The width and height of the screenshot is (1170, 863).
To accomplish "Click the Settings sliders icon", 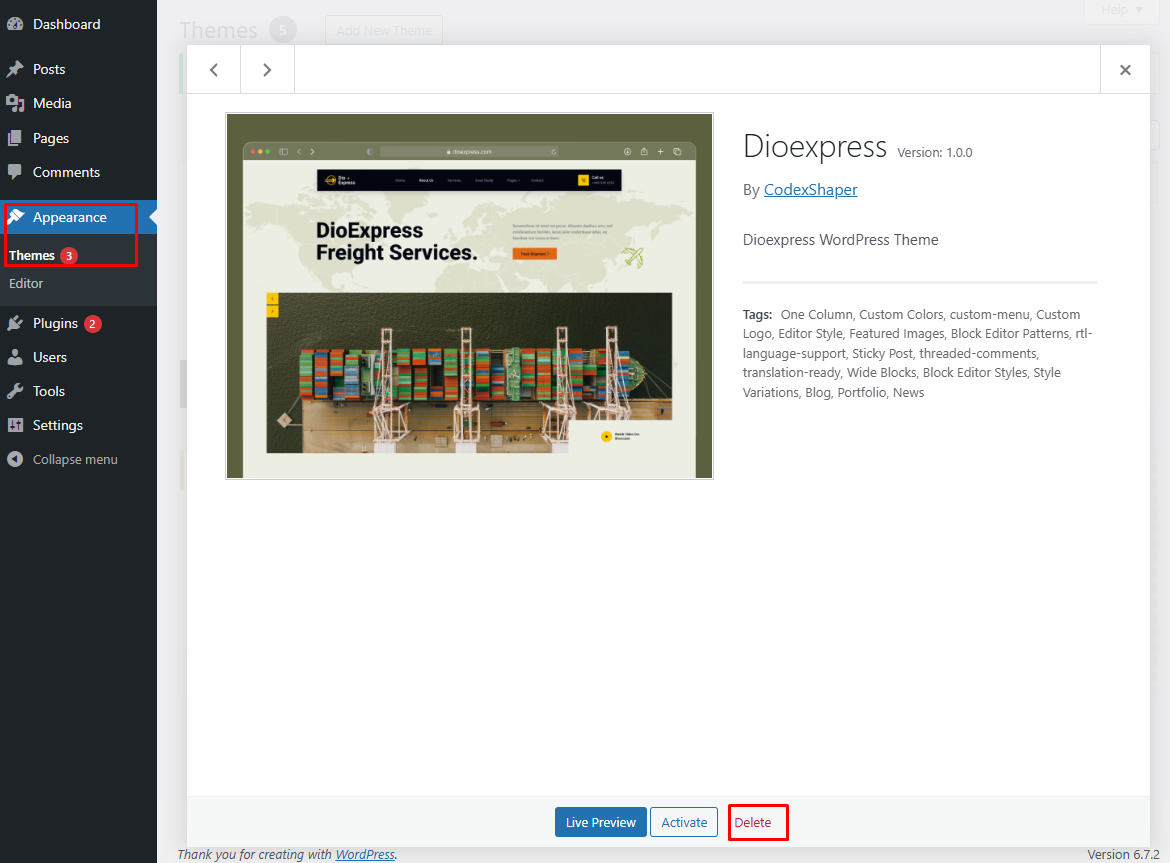I will pos(15,425).
